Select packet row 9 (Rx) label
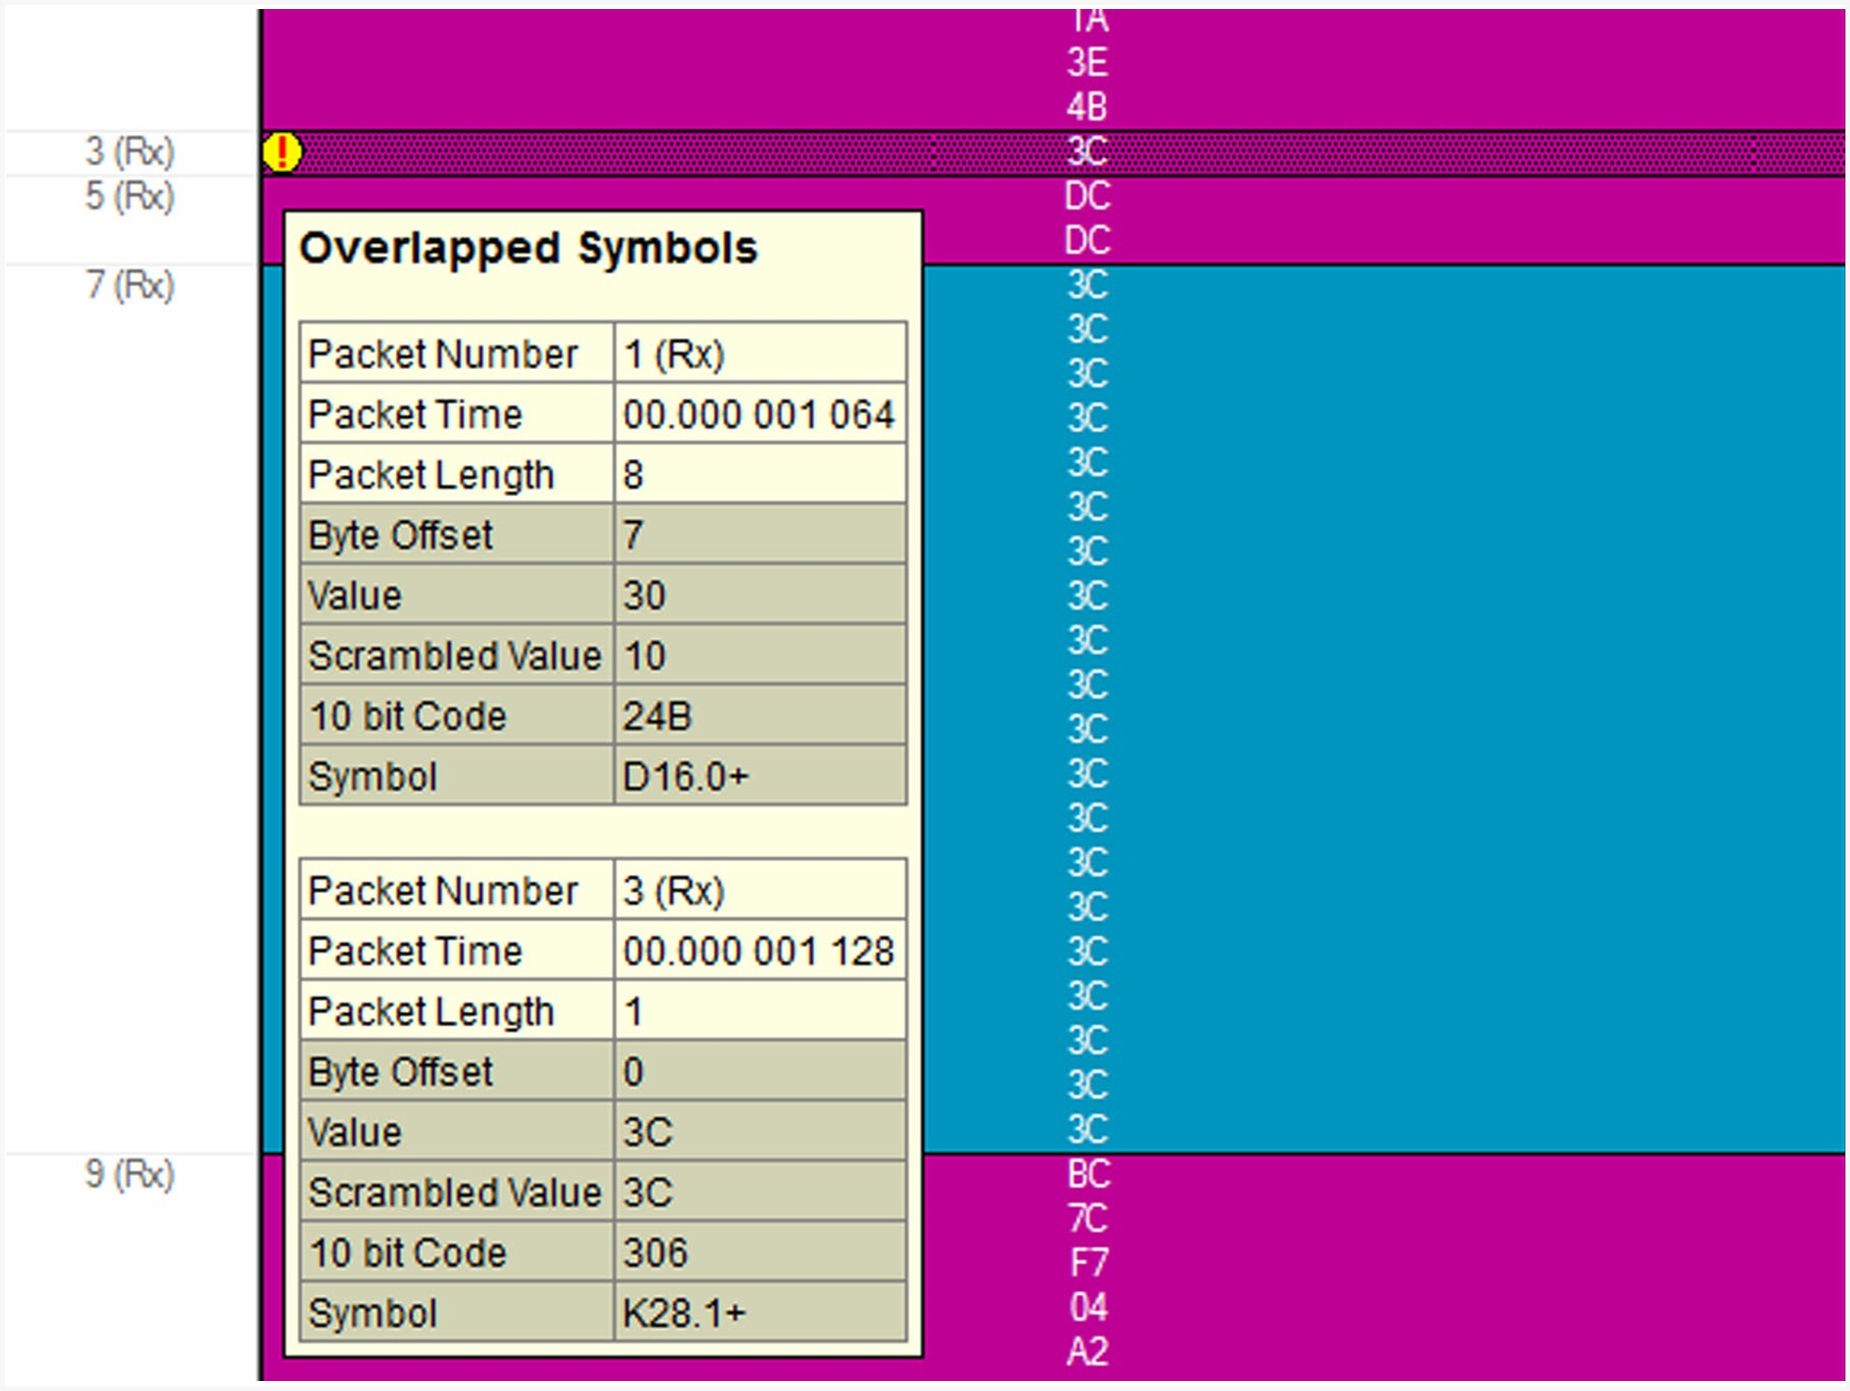Image resolution: width=1850 pixels, height=1391 pixels. (130, 1174)
